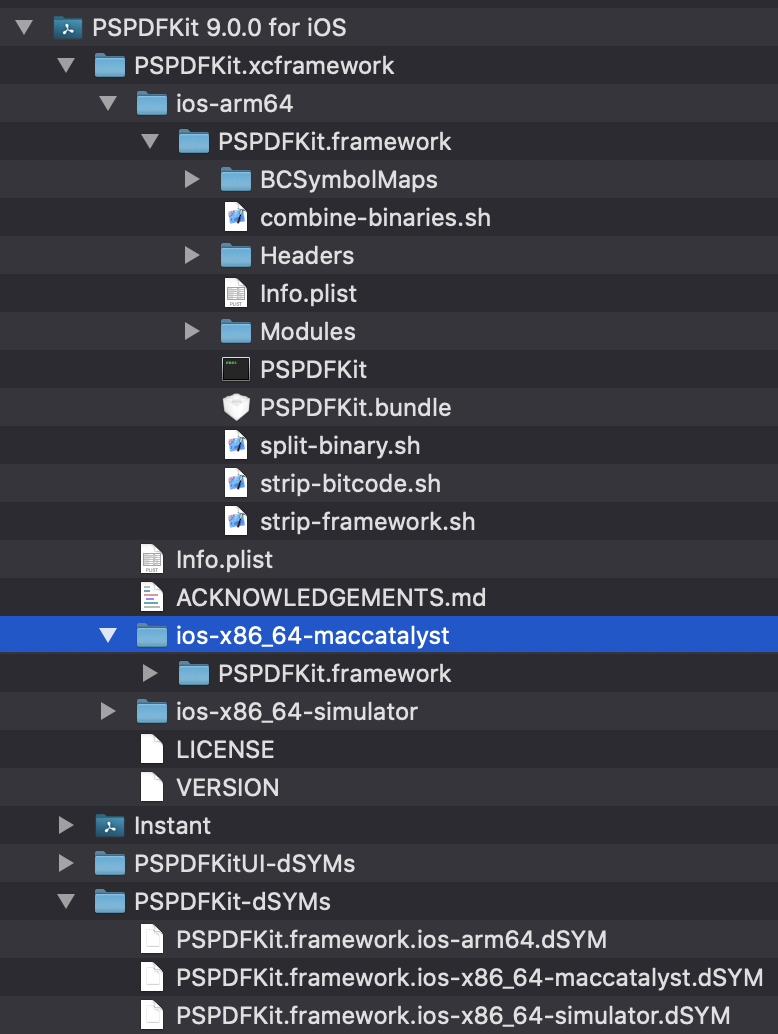Select the 'strip-framework.sh' file name

click(x=367, y=522)
